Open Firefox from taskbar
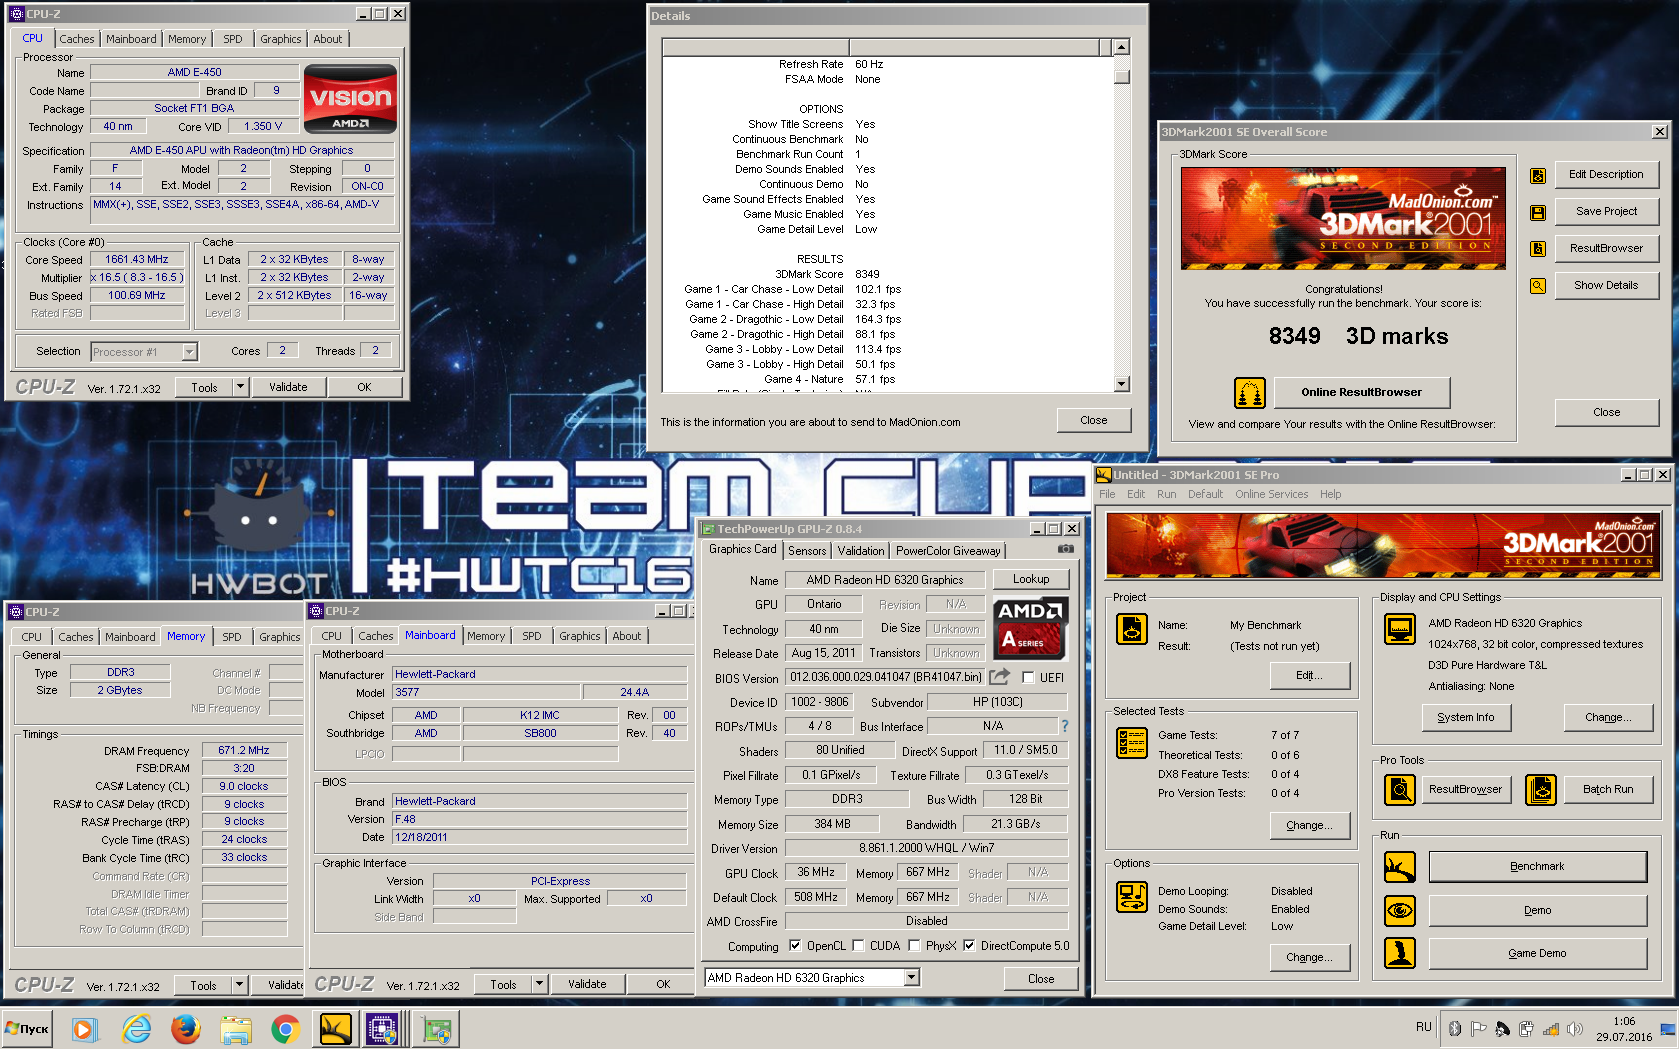Viewport: 1679px width, 1049px height. (186, 1028)
